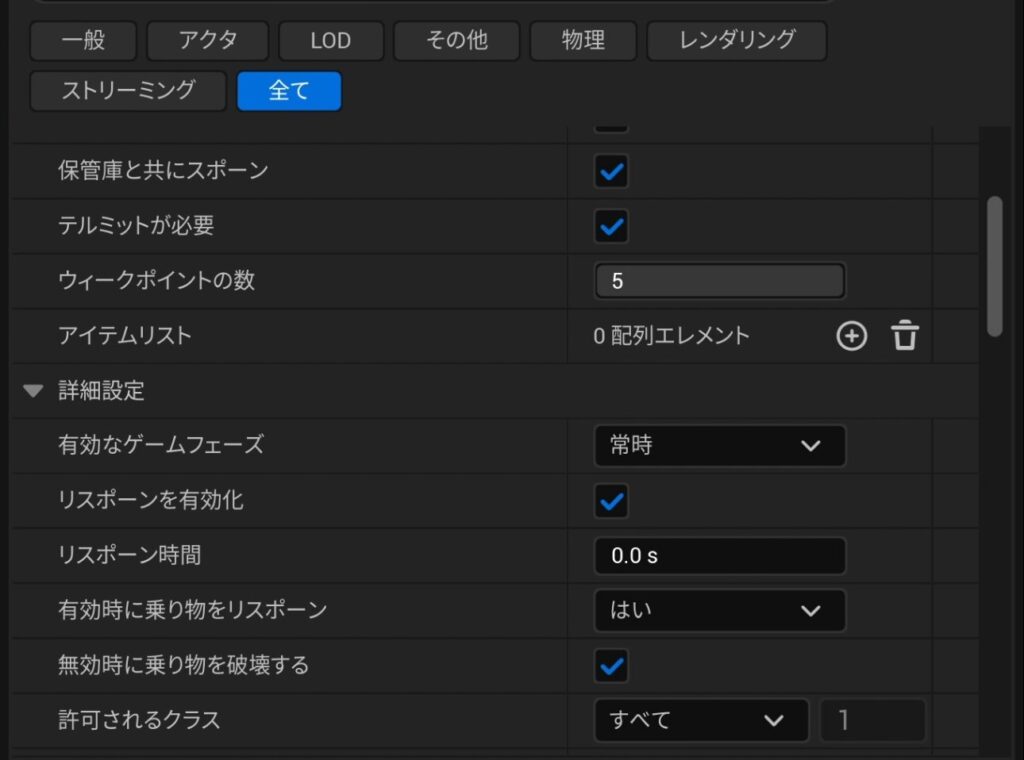Viewport: 1024px width, 760px height.
Task: Uncheck the テルミットが必要 checkbox
Action: (611, 226)
